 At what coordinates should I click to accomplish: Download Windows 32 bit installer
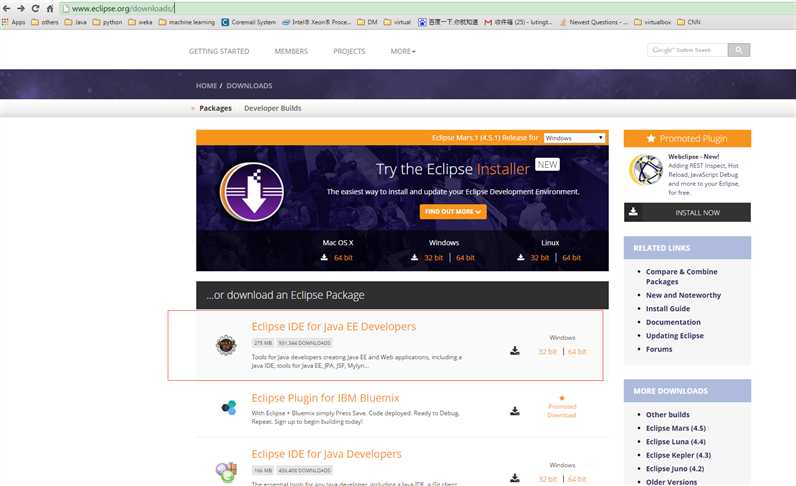point(434,257)
